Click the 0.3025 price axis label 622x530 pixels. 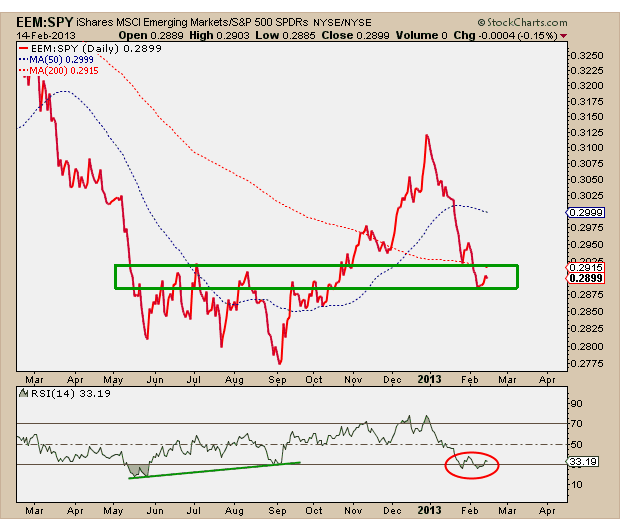click(587, 195)
